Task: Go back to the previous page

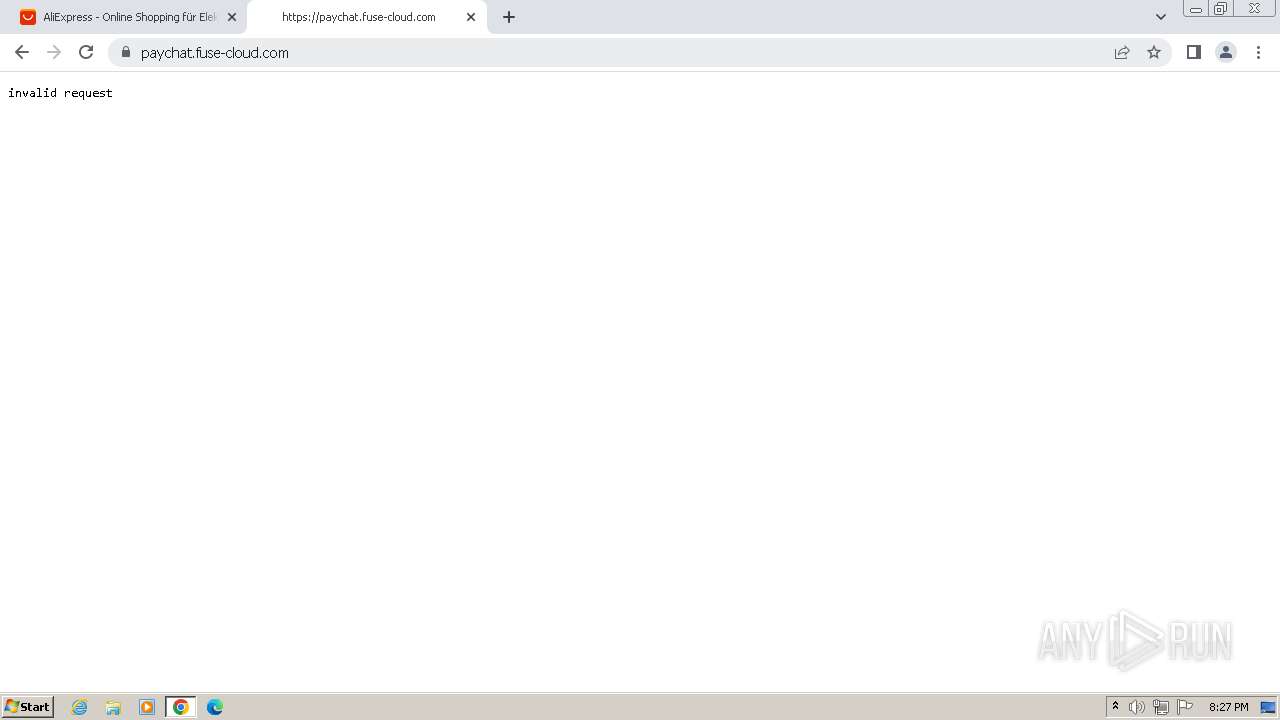Action: point(22,52)
